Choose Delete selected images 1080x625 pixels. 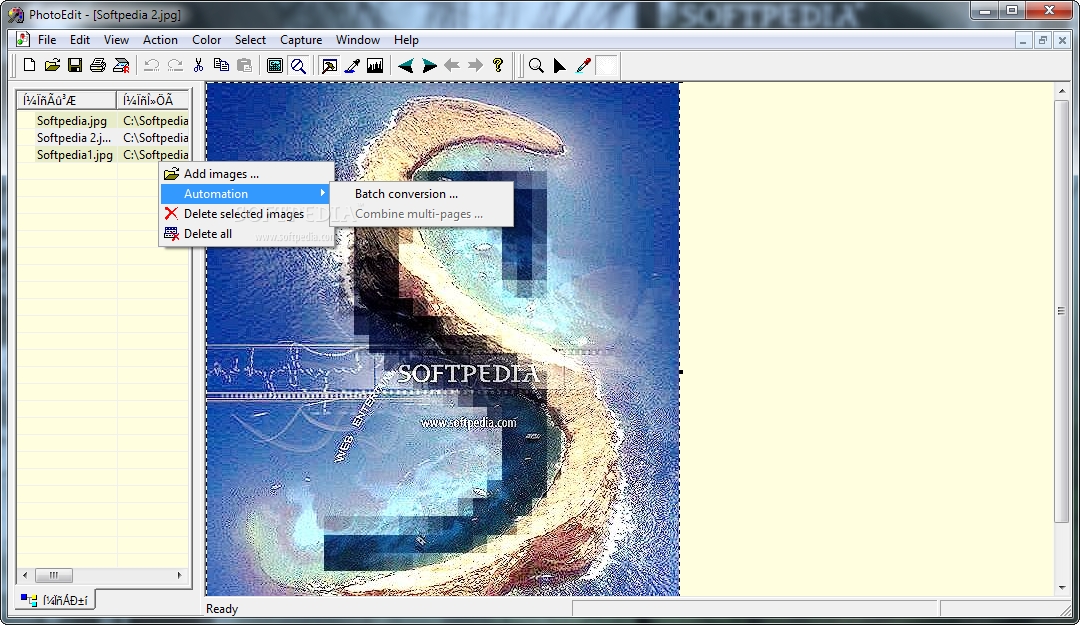247,214
